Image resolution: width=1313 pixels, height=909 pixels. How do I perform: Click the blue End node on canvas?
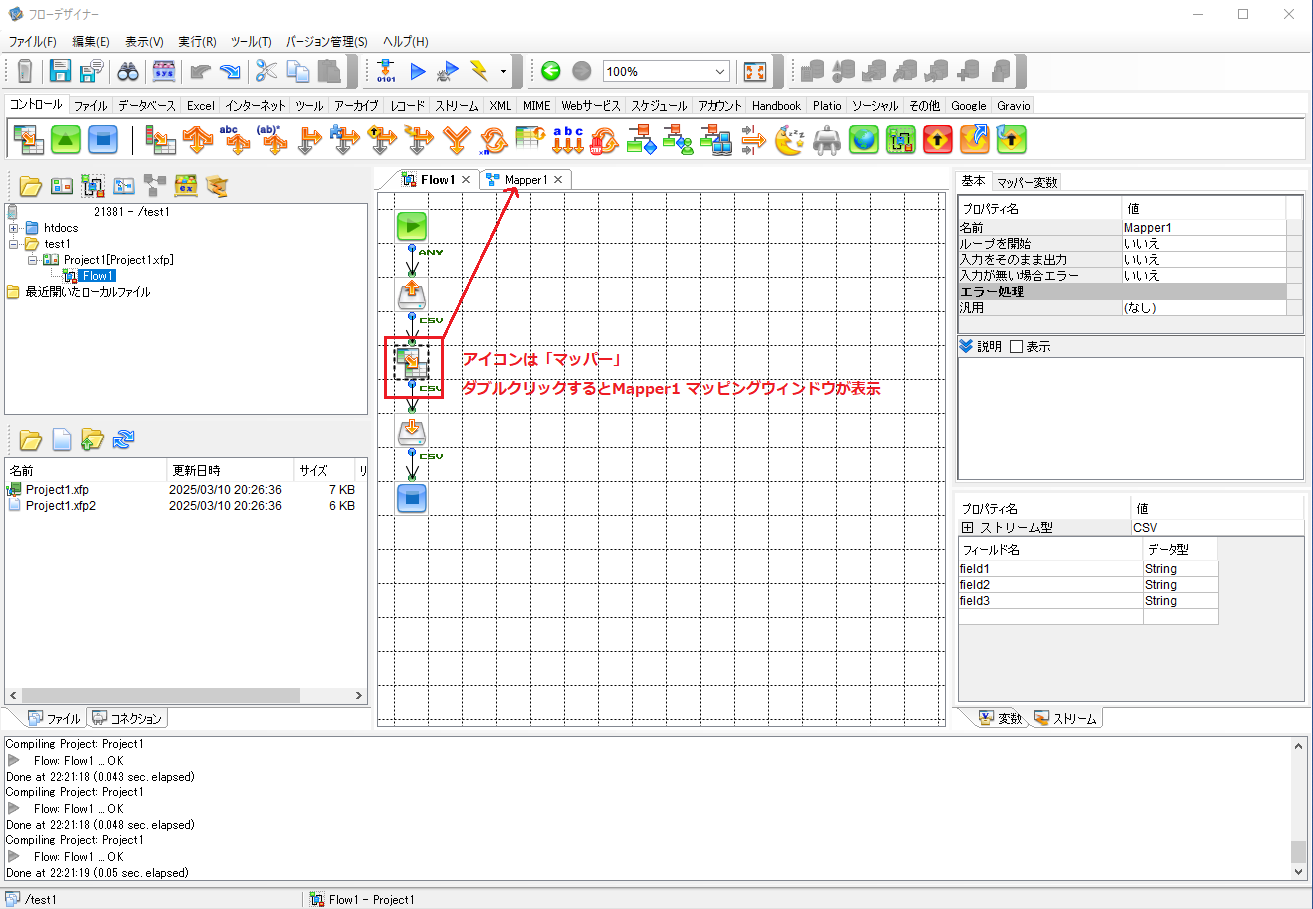tap(412, 498)
